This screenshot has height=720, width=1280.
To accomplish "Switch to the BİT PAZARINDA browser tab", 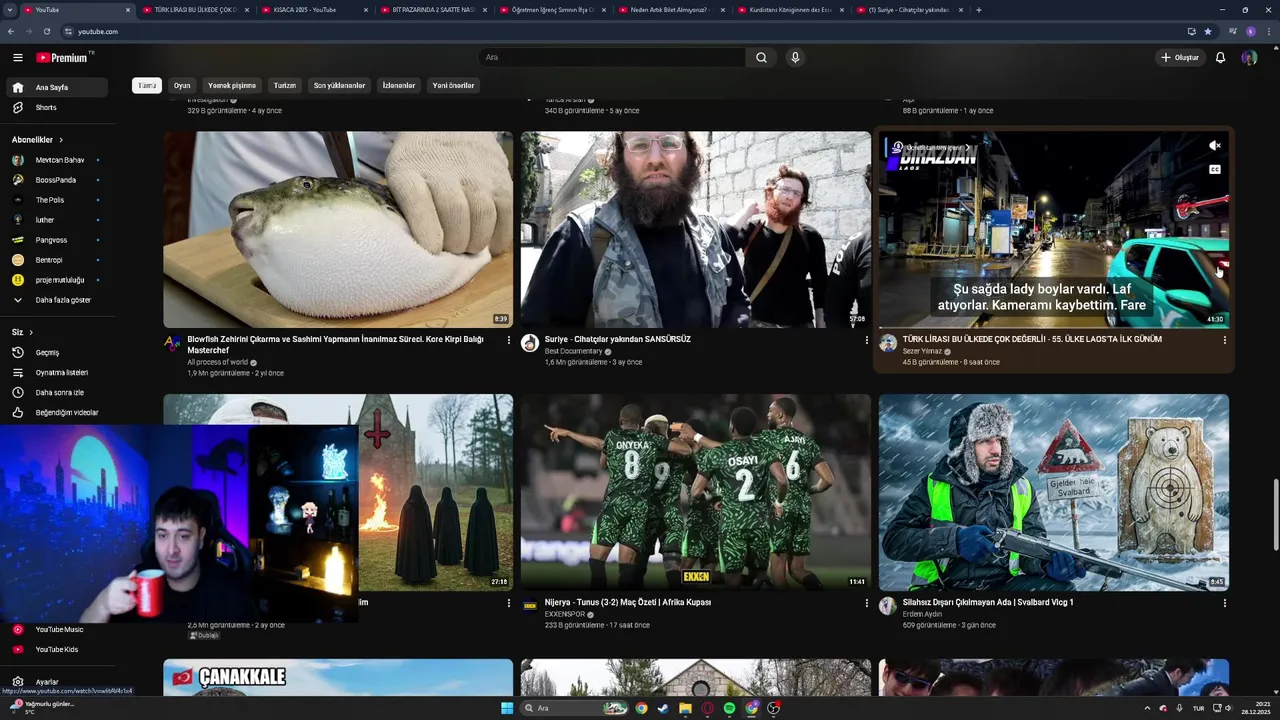I will (x=433, y=10).
